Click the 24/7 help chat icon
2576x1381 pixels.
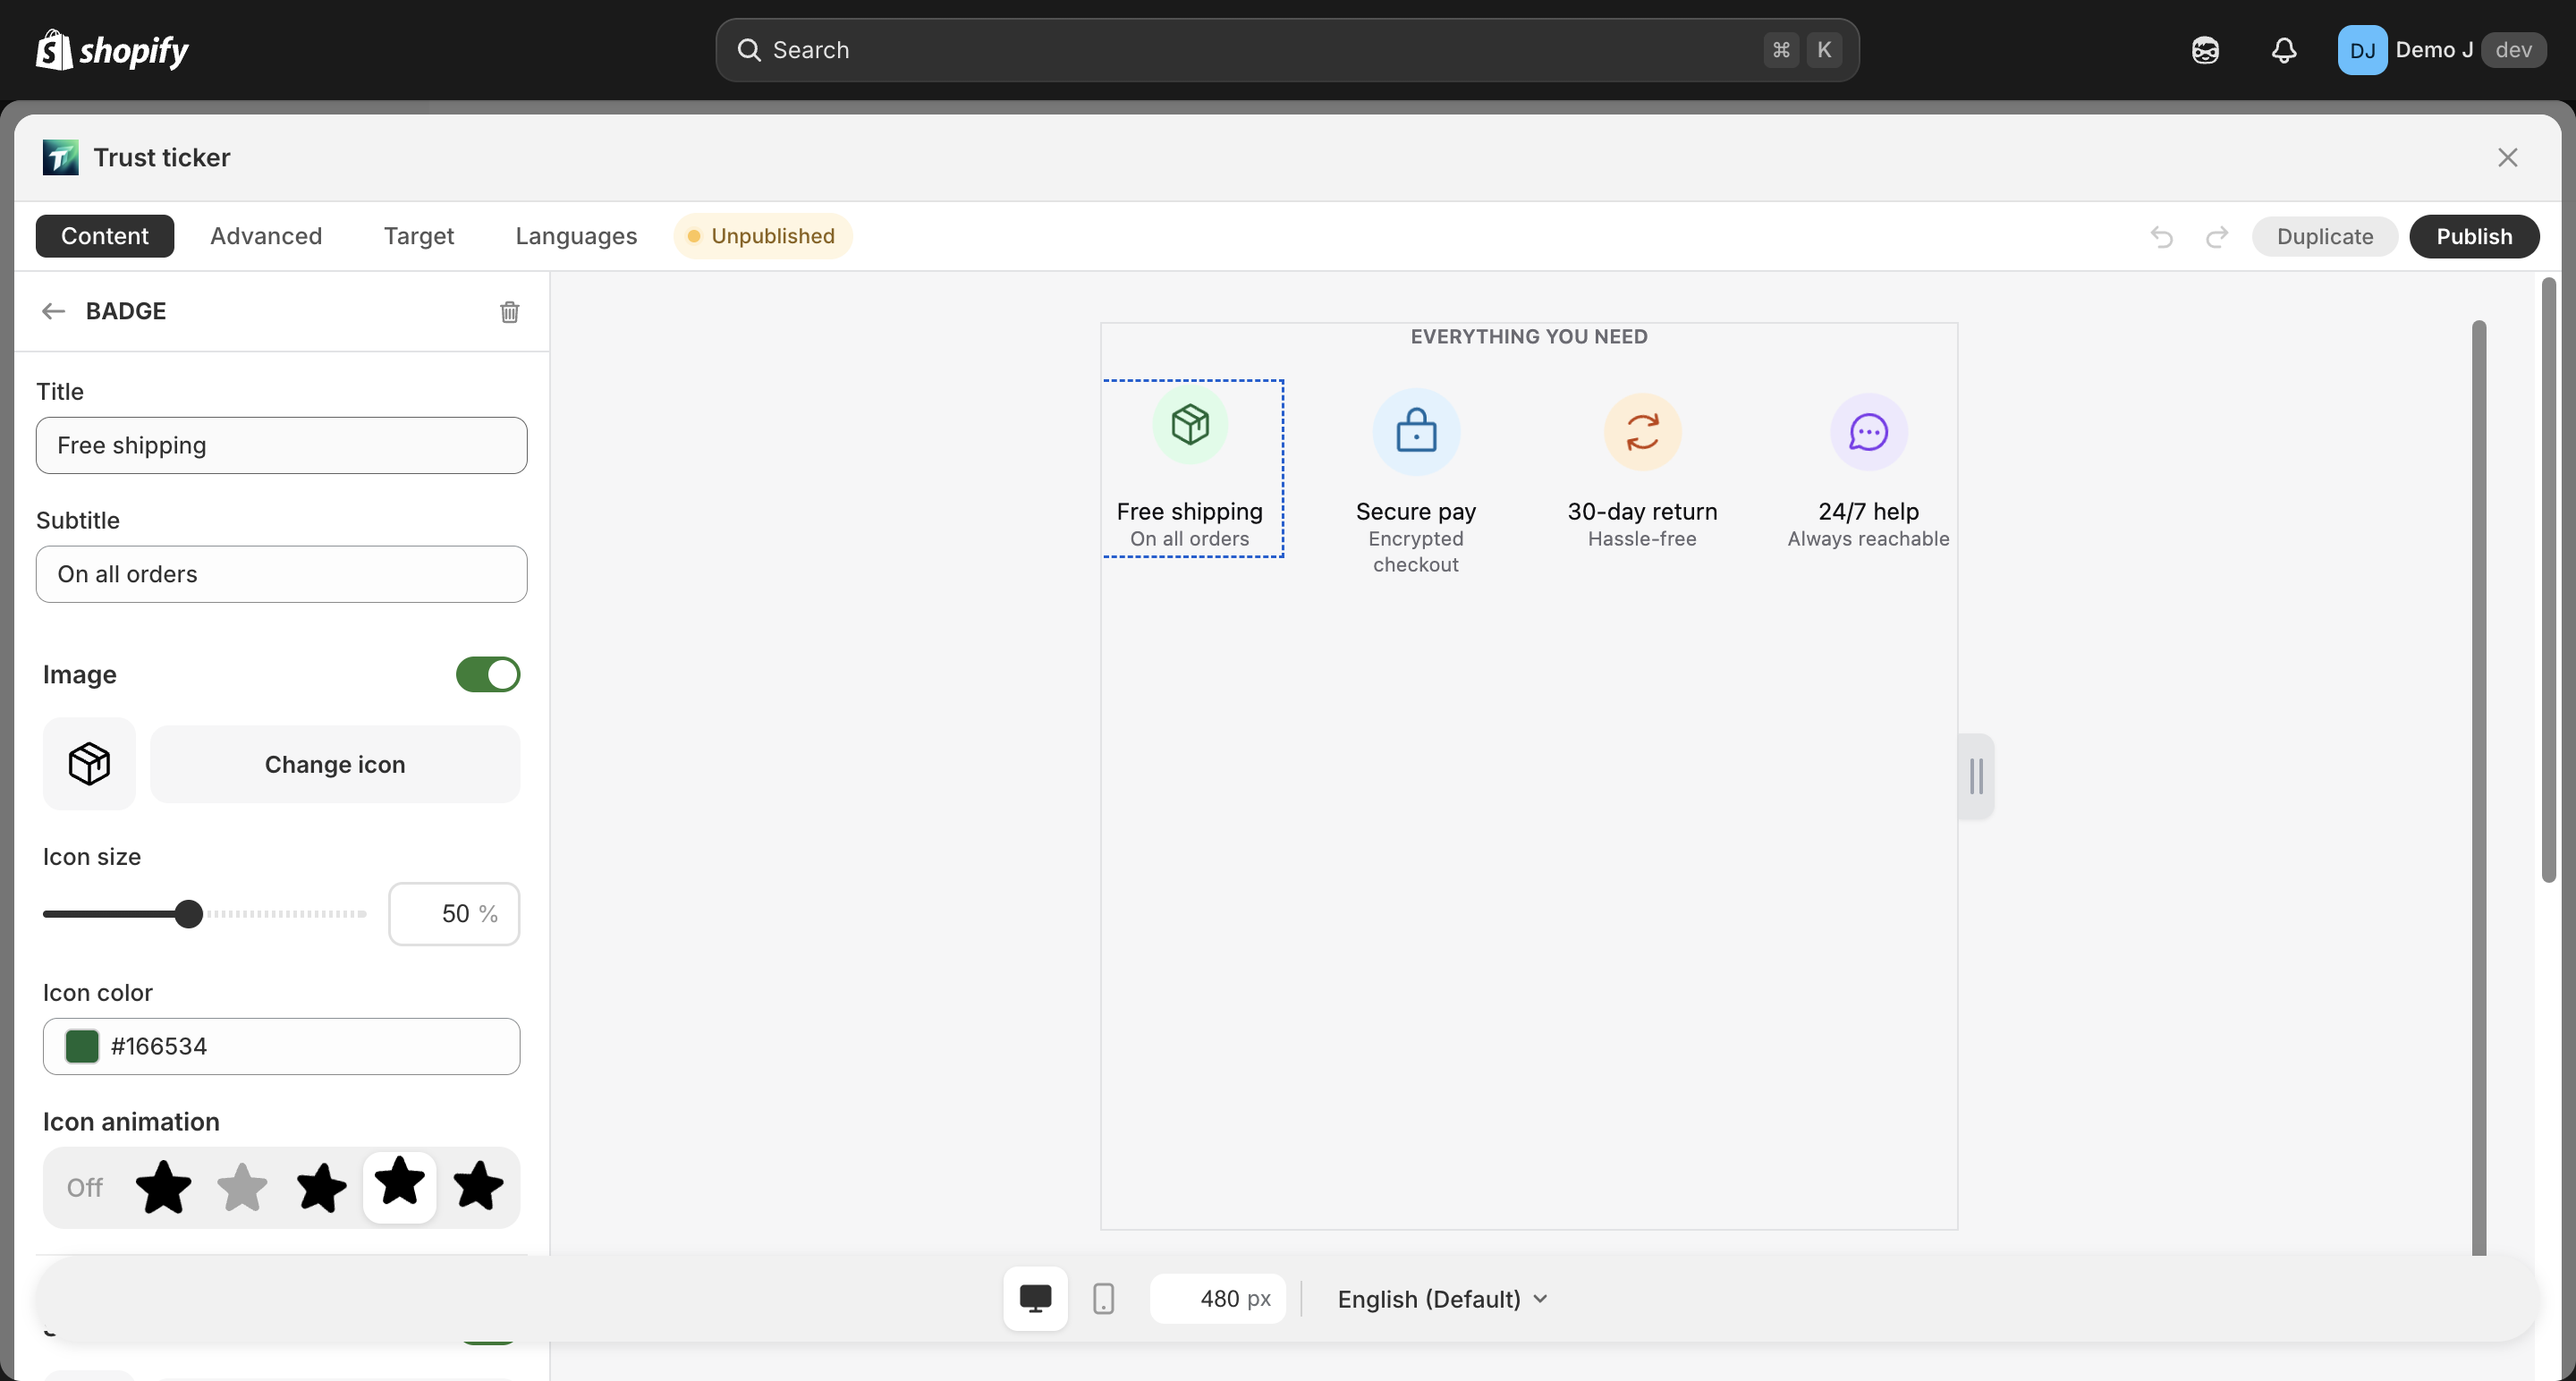[x=1868, y=432]
